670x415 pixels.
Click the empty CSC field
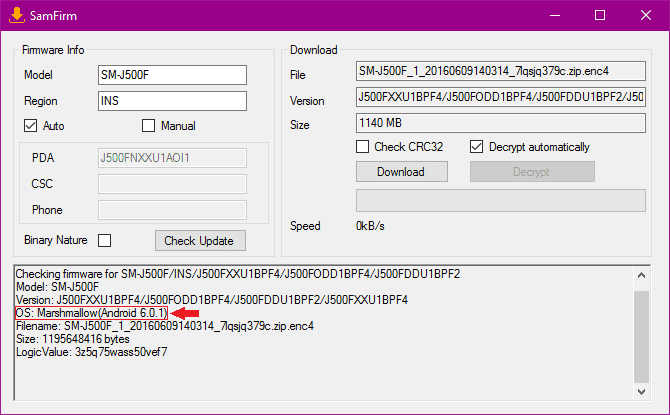pos(172,184)
